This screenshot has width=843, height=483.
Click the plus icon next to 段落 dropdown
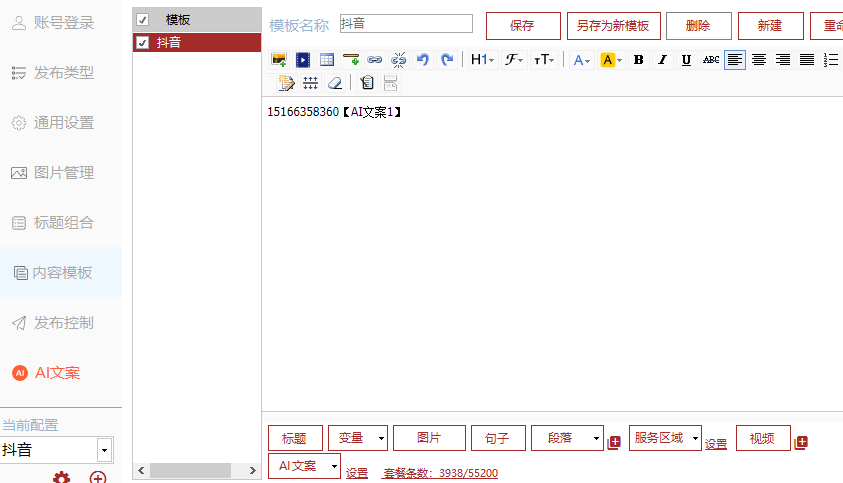tap(614, 442)
